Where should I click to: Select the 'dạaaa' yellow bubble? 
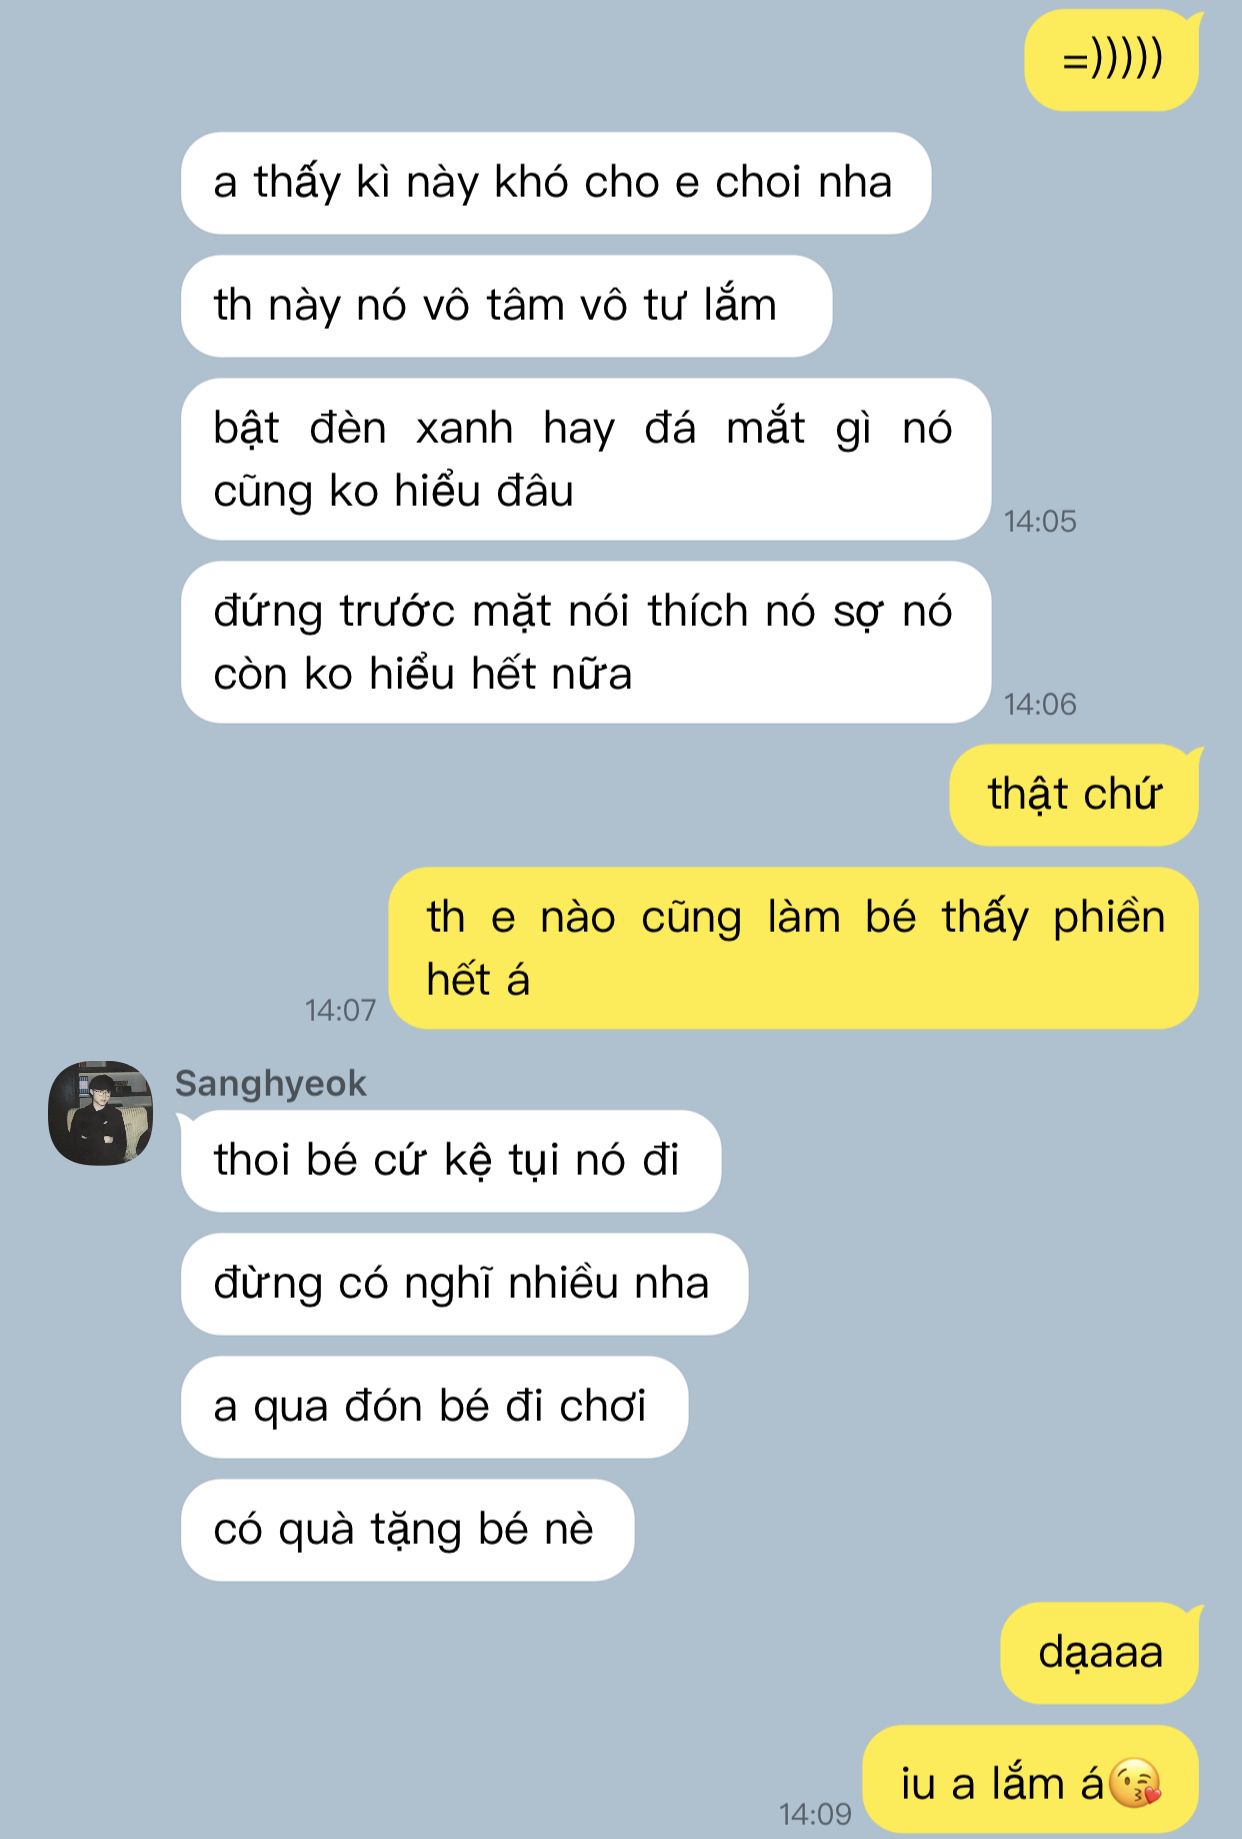tap(1100, 1653)
